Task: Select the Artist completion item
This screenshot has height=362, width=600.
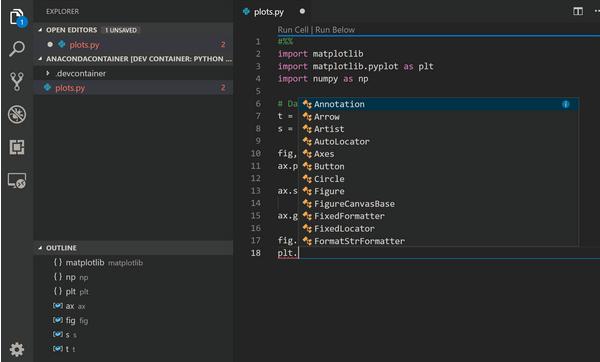Action: click(439, 129)
